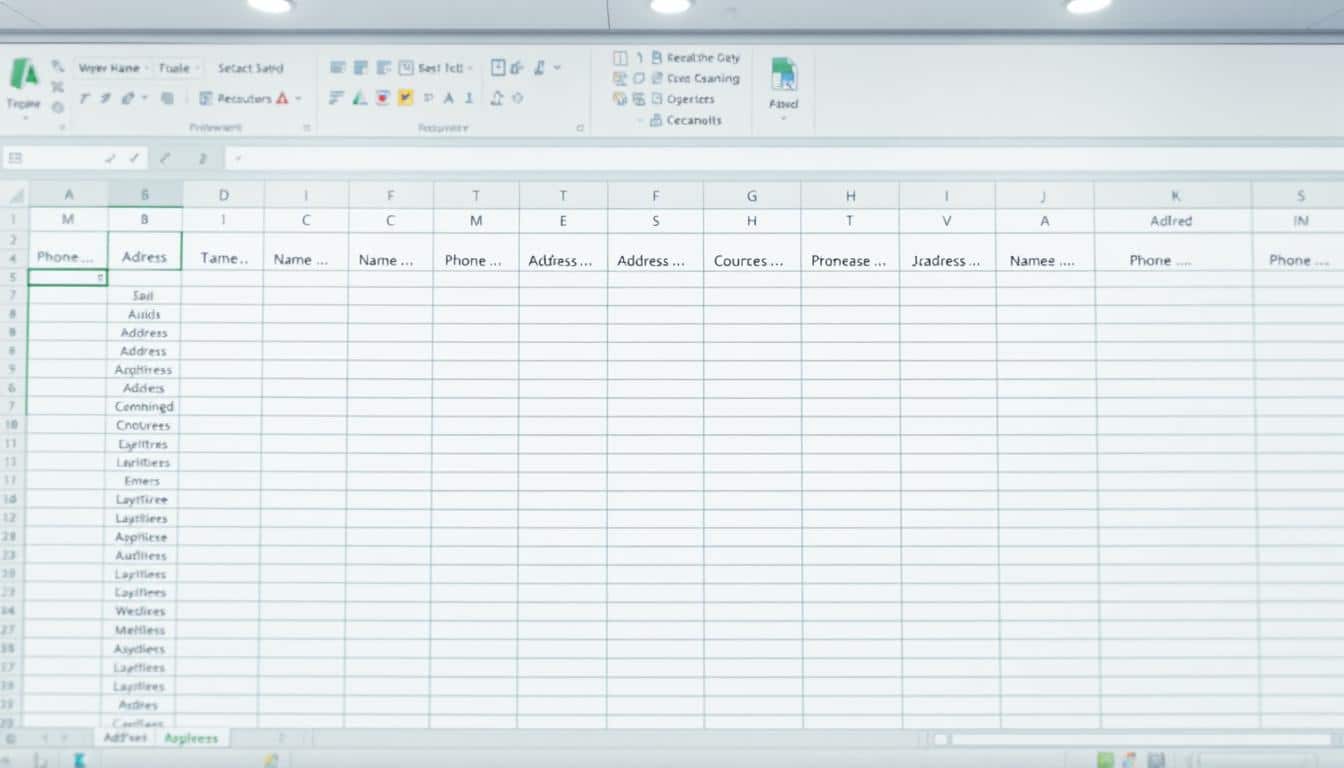
Task: Select the column K header
Action: [x=1174, y=196]
